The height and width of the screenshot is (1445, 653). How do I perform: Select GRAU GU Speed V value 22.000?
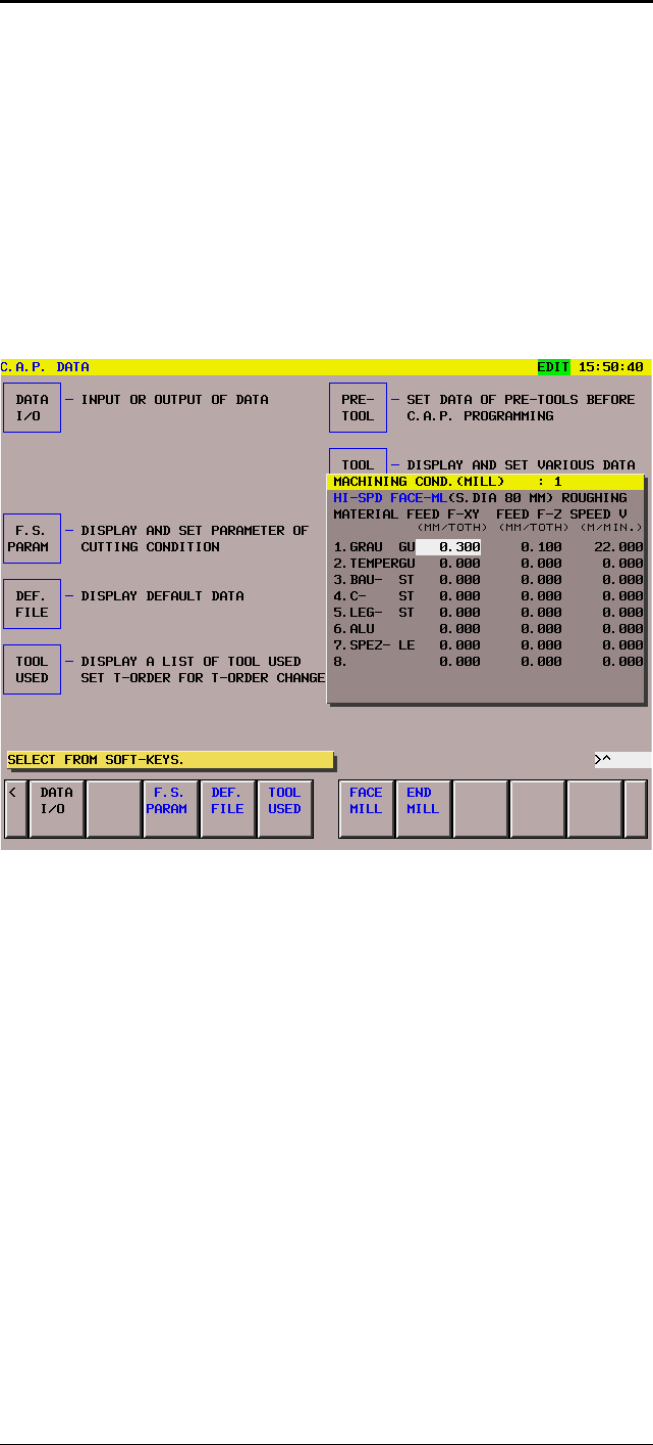click(614, 547)
